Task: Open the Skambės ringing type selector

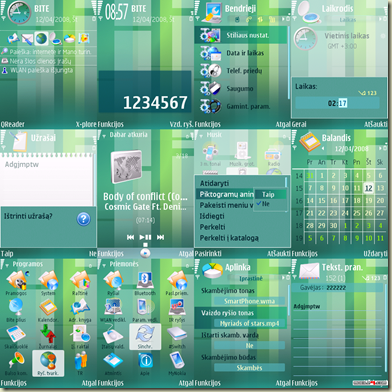Action: (x=249, y=368)
